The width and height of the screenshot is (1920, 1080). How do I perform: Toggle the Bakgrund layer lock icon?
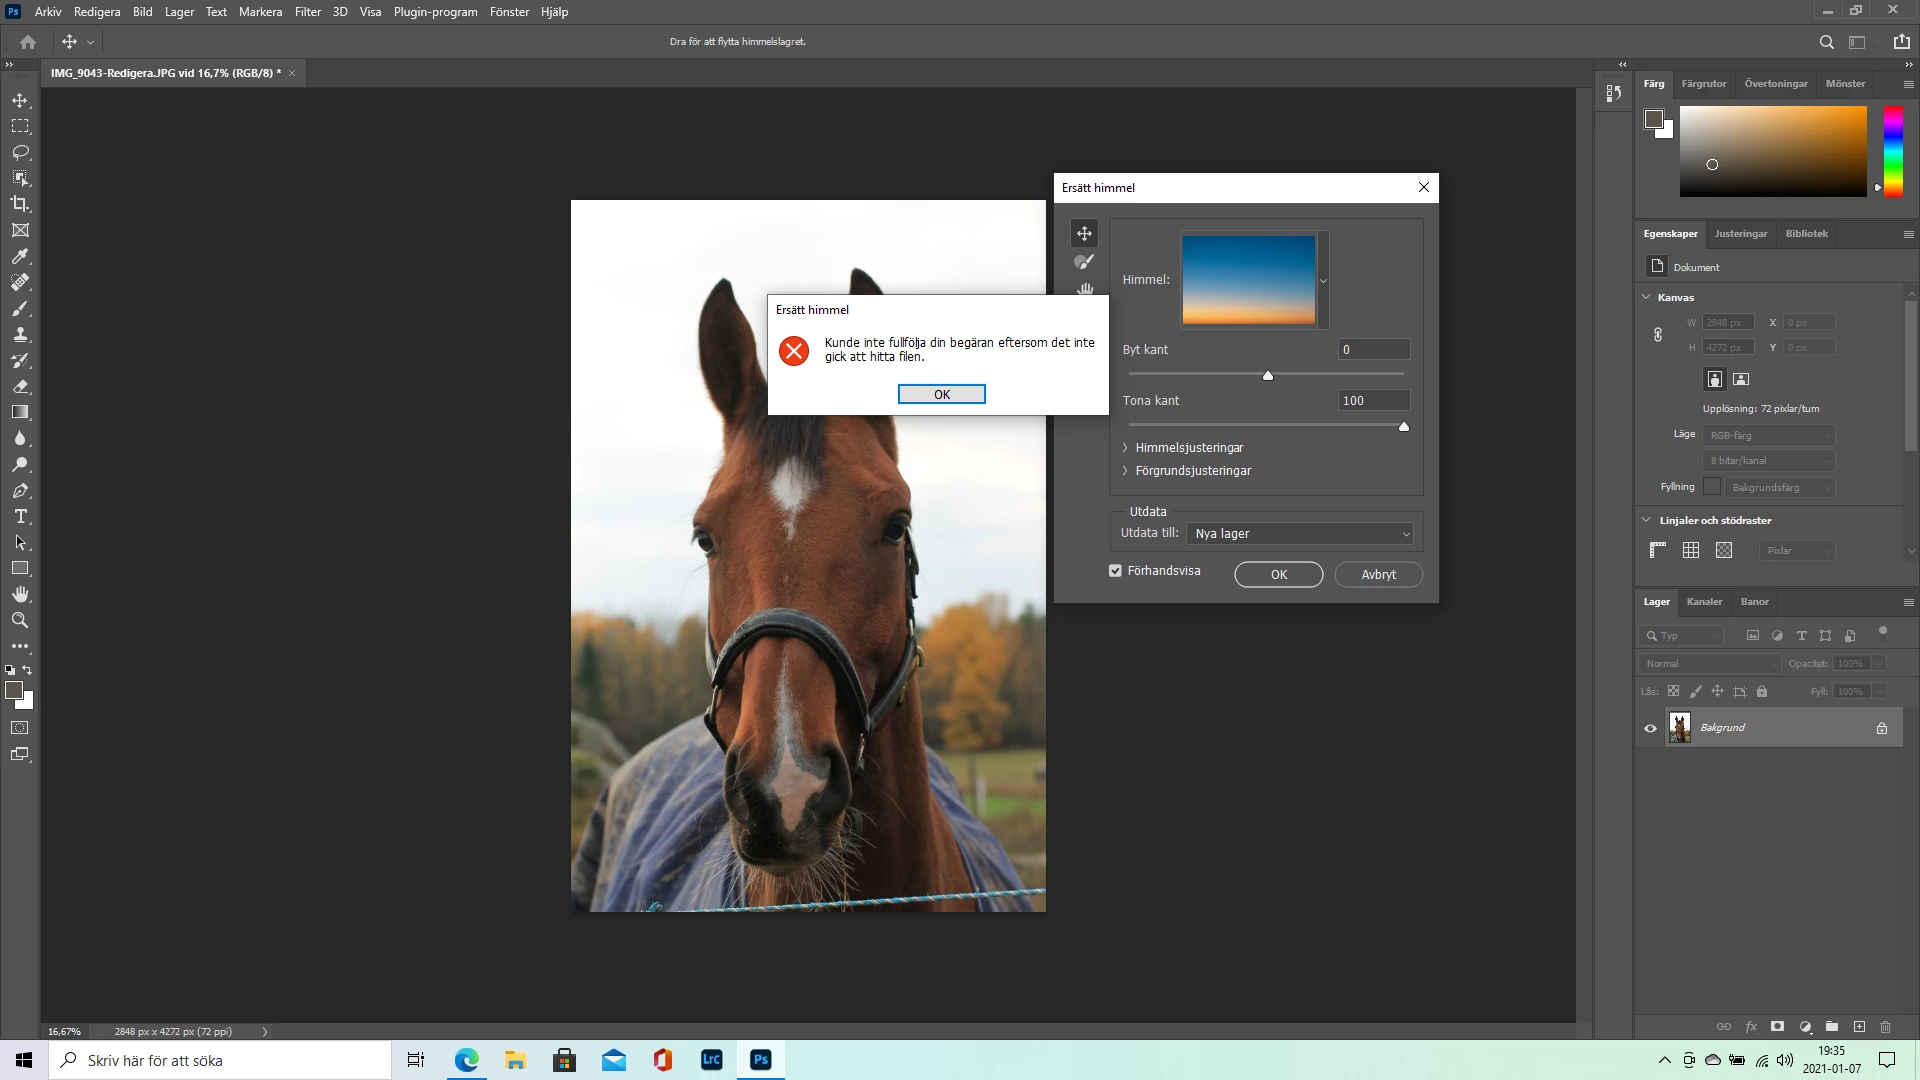point(1881,728)
